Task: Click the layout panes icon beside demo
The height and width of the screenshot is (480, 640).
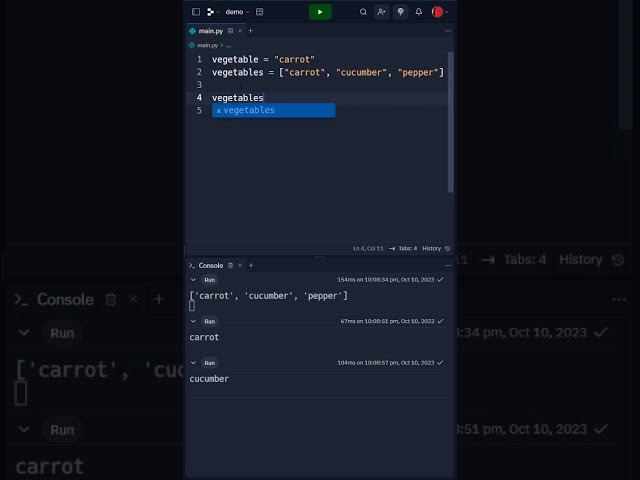Action: click(260, 12)
